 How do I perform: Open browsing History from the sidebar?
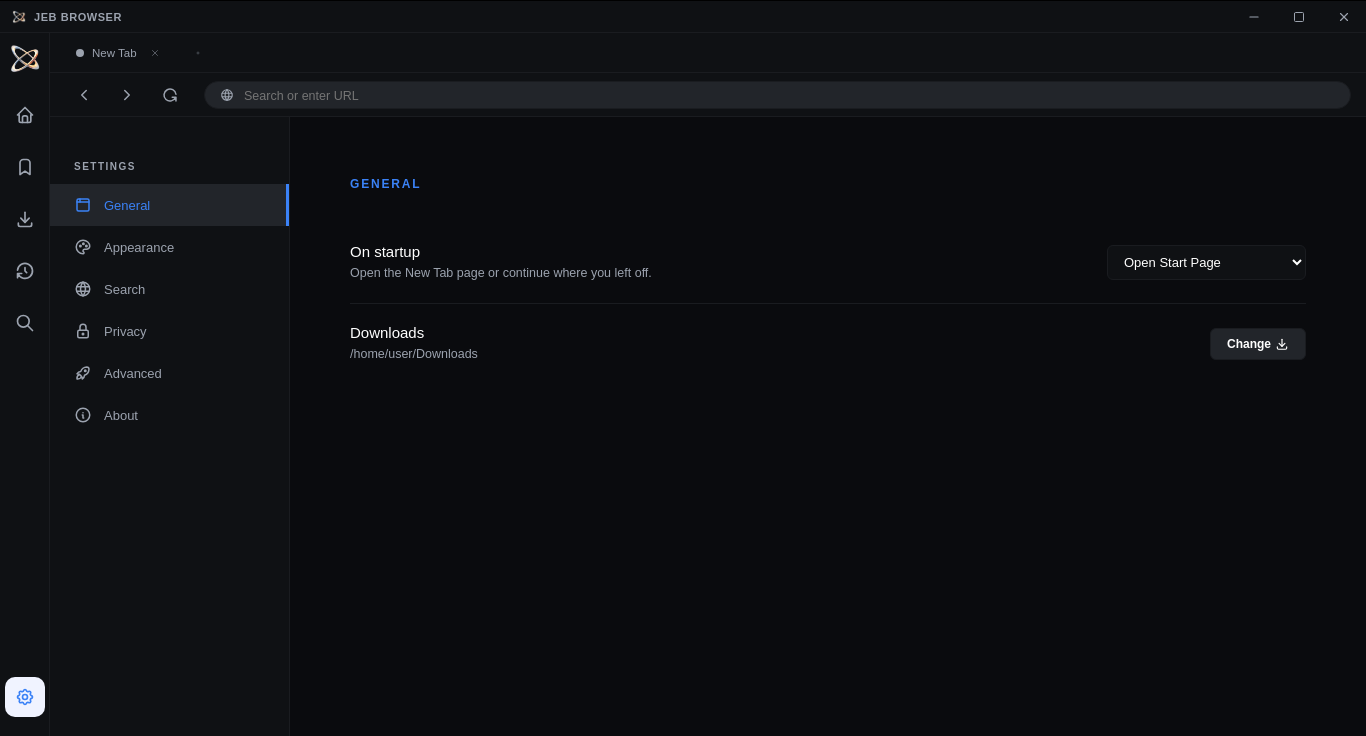(24, 270)
